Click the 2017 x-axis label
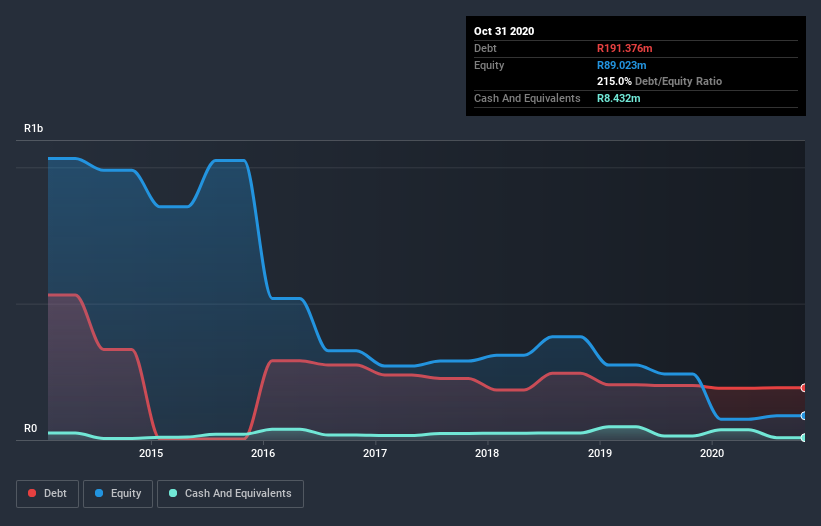The height and width of the screenshot is (526, 821). pyautogui.click(x=375, y=453)
